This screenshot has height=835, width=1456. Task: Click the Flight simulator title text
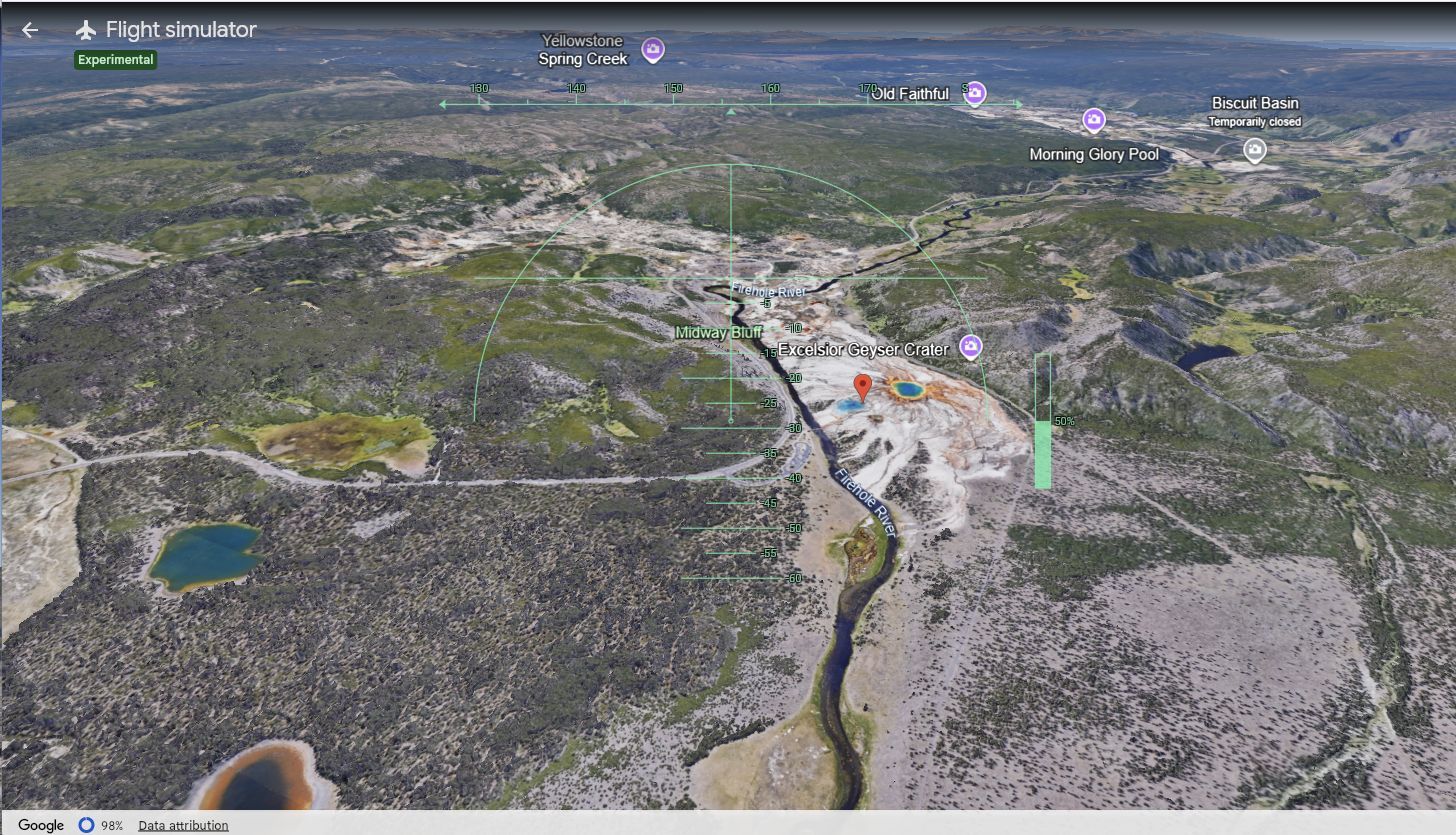pos(181,30)
